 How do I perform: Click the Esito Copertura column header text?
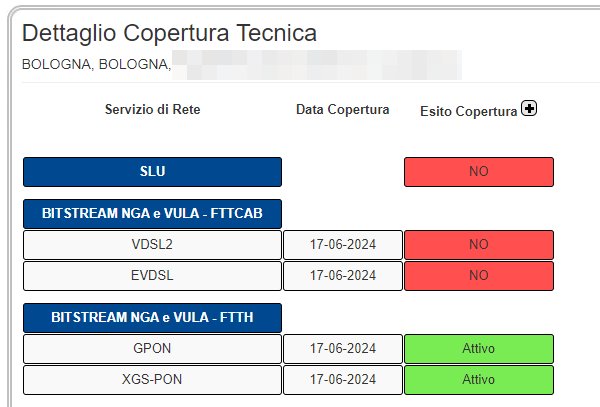coord(469,111)
